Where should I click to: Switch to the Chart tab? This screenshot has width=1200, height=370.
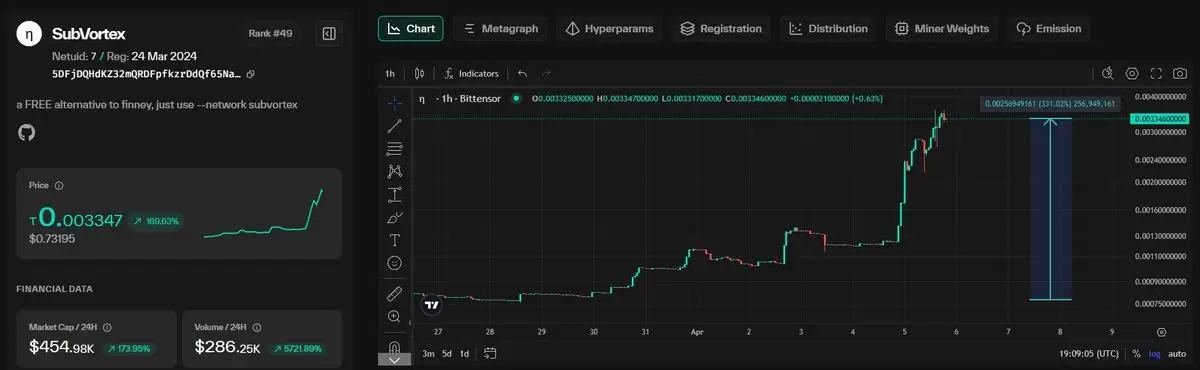coord(411,29)
